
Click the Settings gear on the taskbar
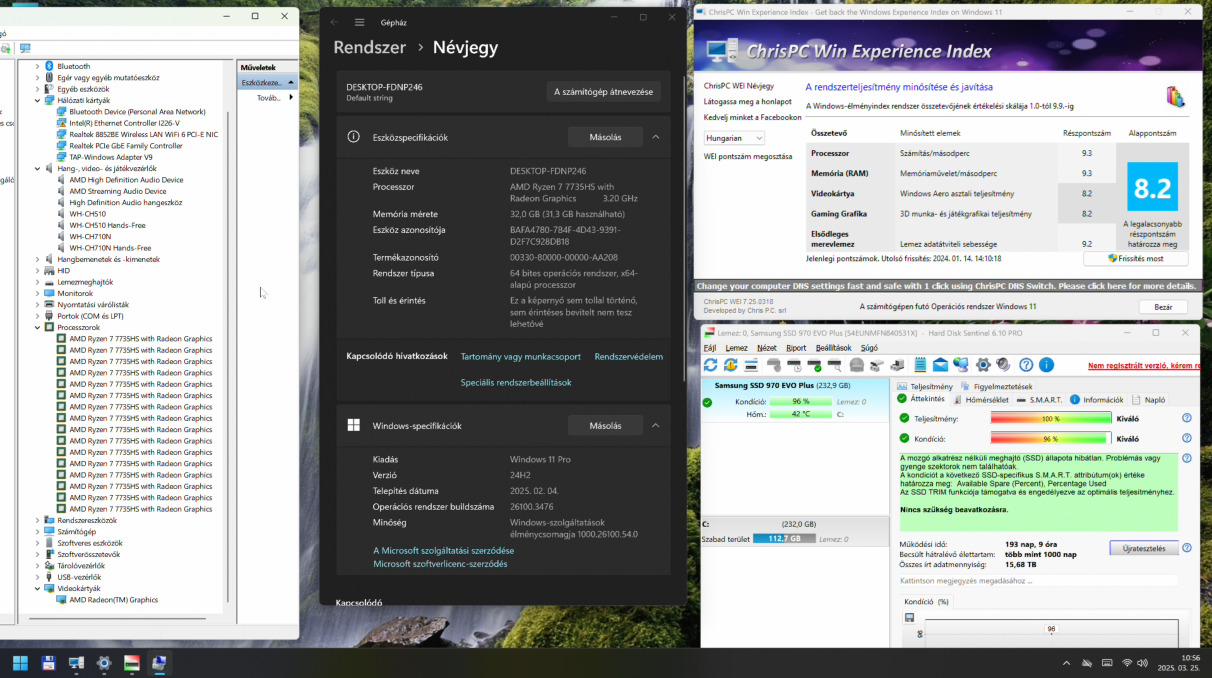103,662
